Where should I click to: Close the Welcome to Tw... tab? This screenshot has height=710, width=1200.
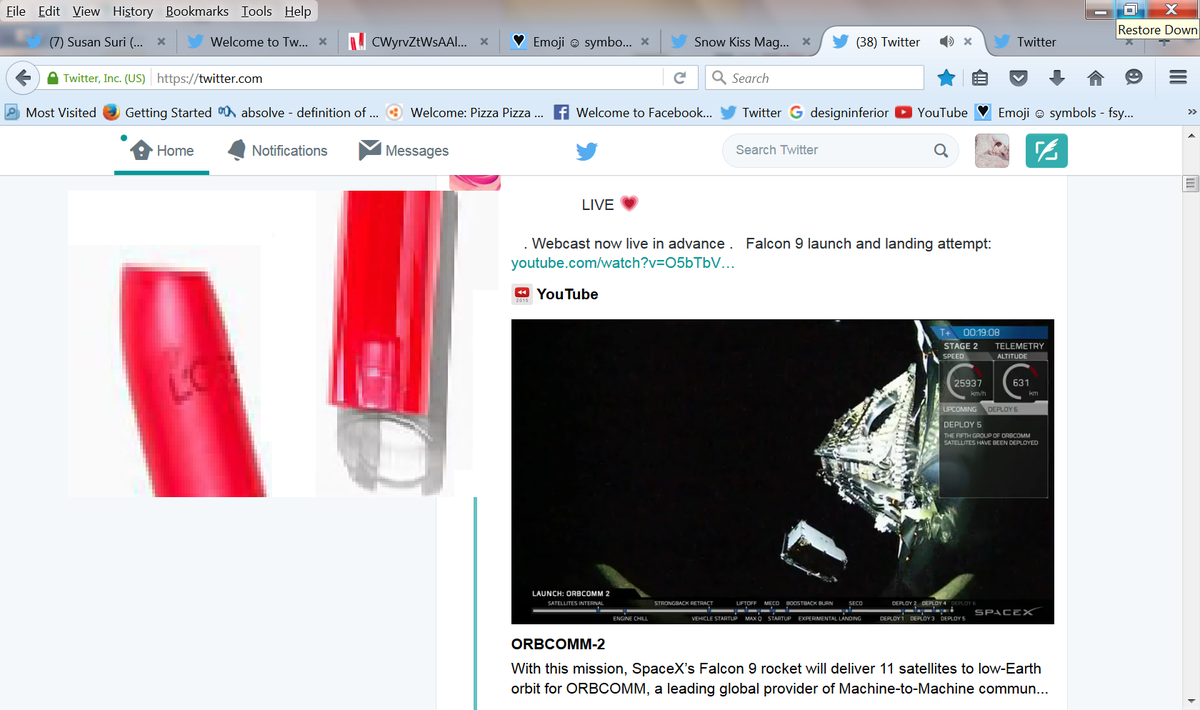[x=322, y=42]
